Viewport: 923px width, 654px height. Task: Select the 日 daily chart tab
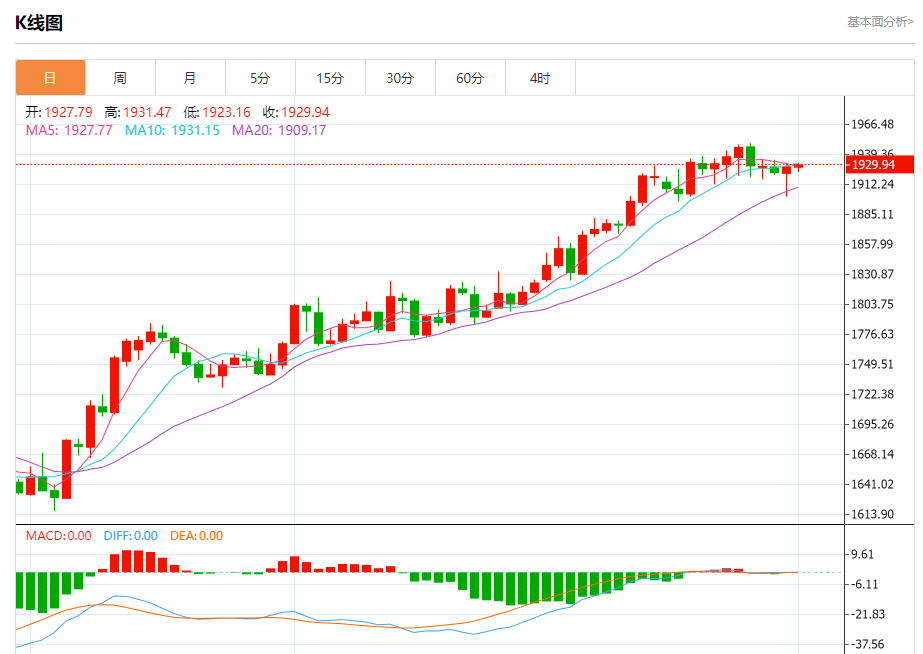tap(50, 78)
